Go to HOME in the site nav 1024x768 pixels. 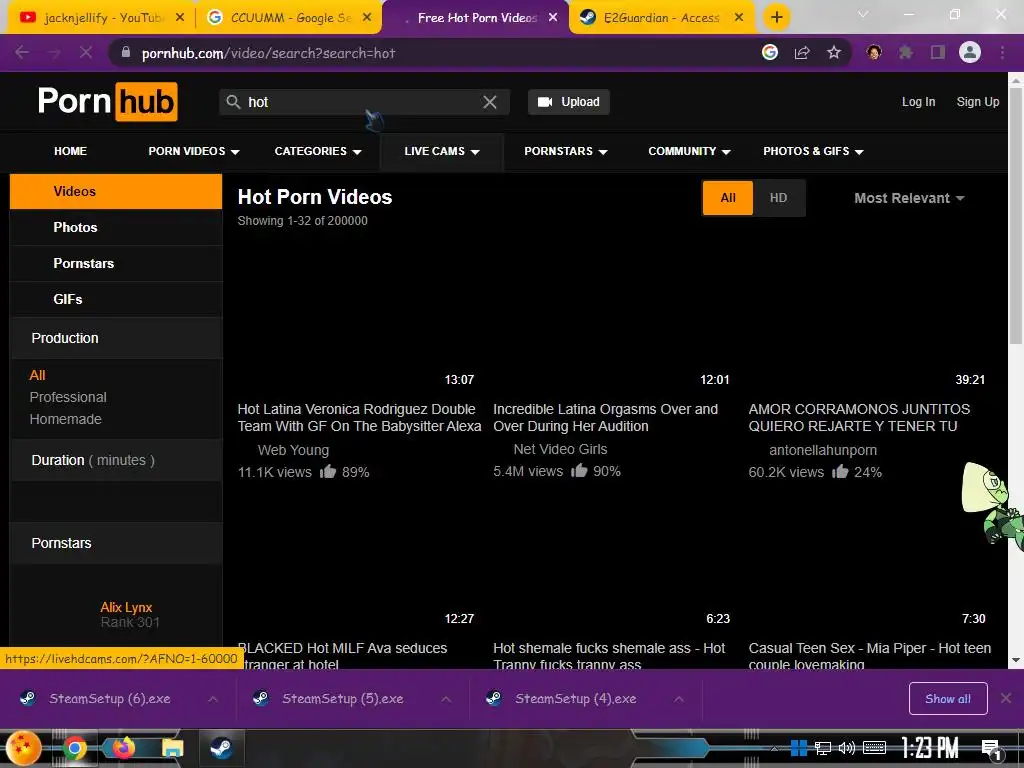tap(70, 151)
